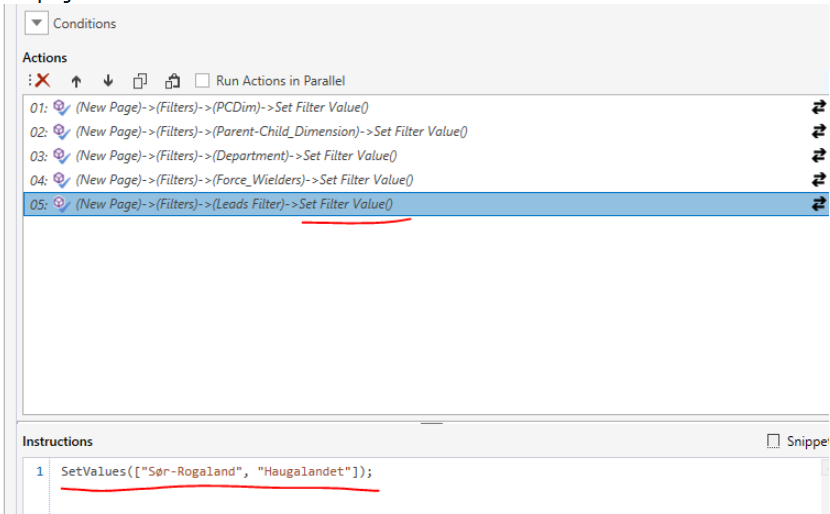This screenshot has height=514, width=830.
Task: Toggle the Snippet checkbox
Action: pos(773,441)
